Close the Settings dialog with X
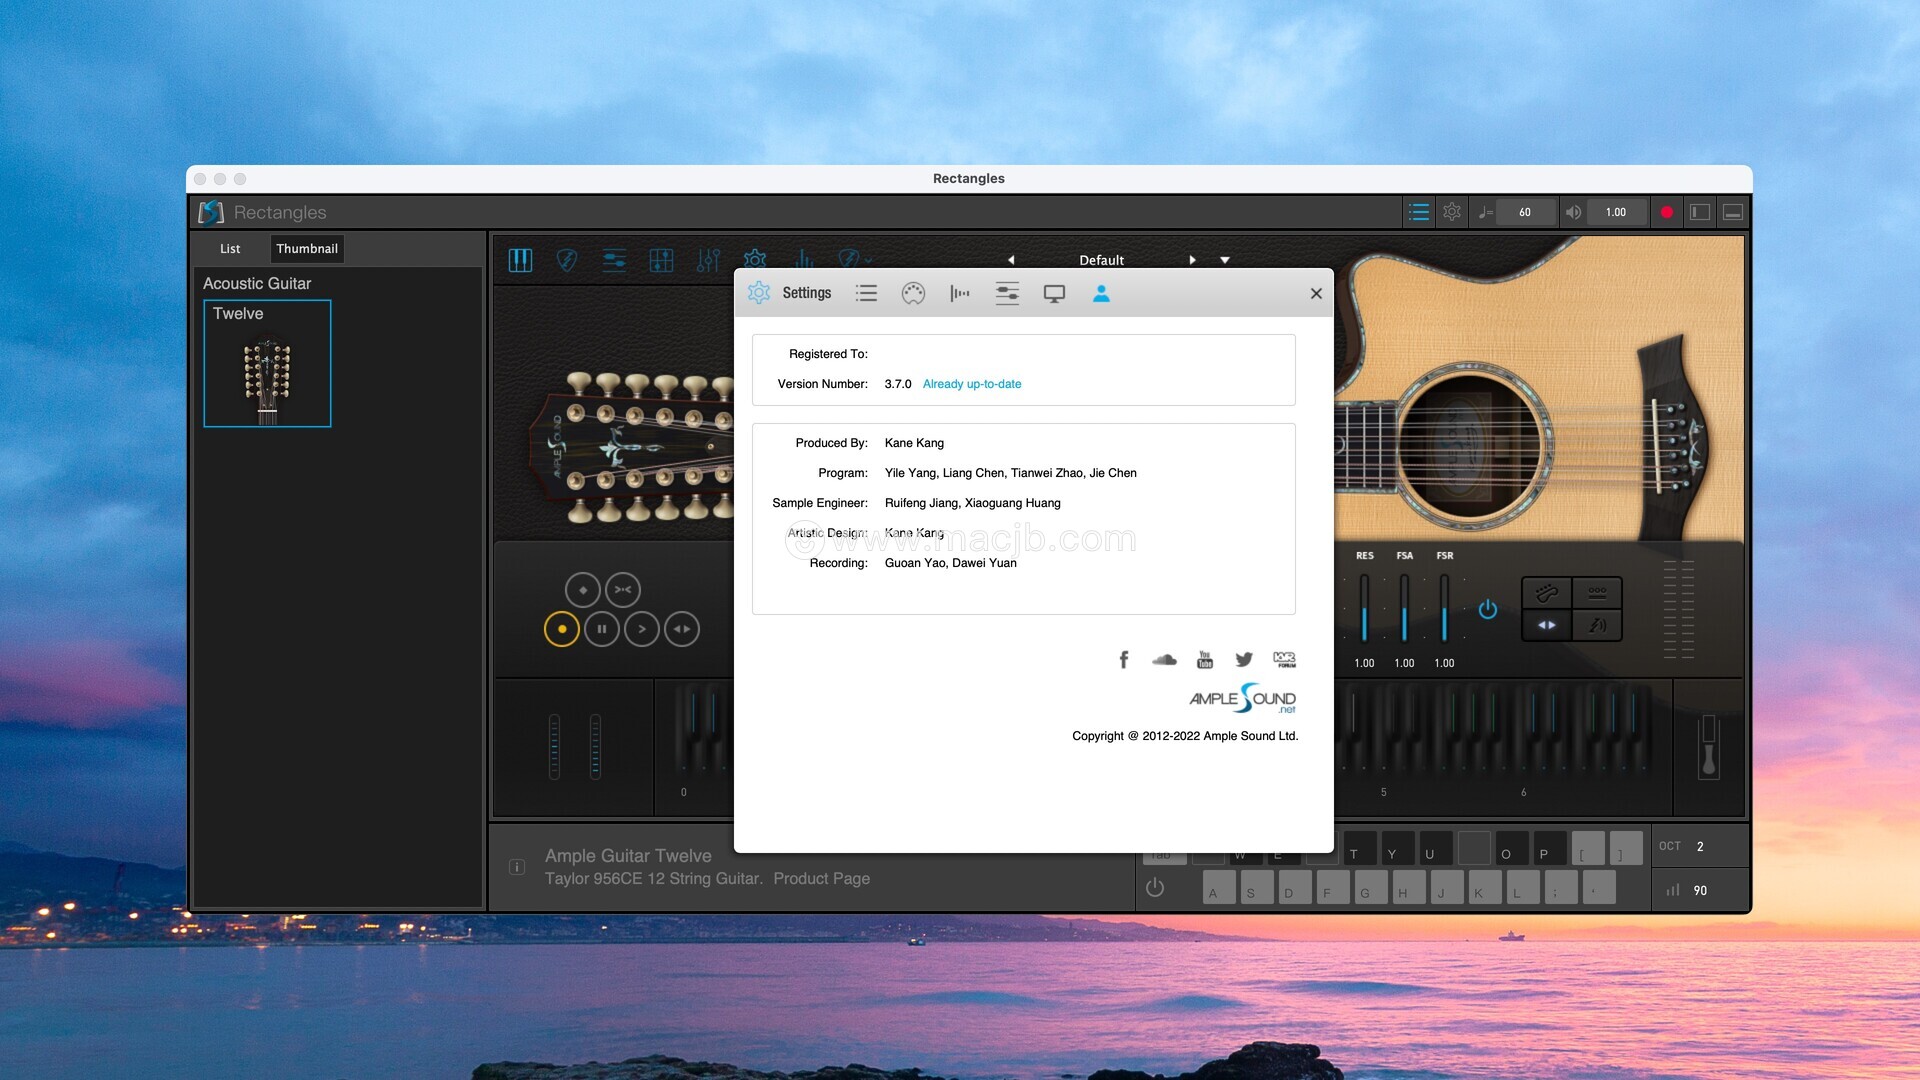Viewport: 1920px width, 1080px height. pyautogui.click(x=1316, y=293)
